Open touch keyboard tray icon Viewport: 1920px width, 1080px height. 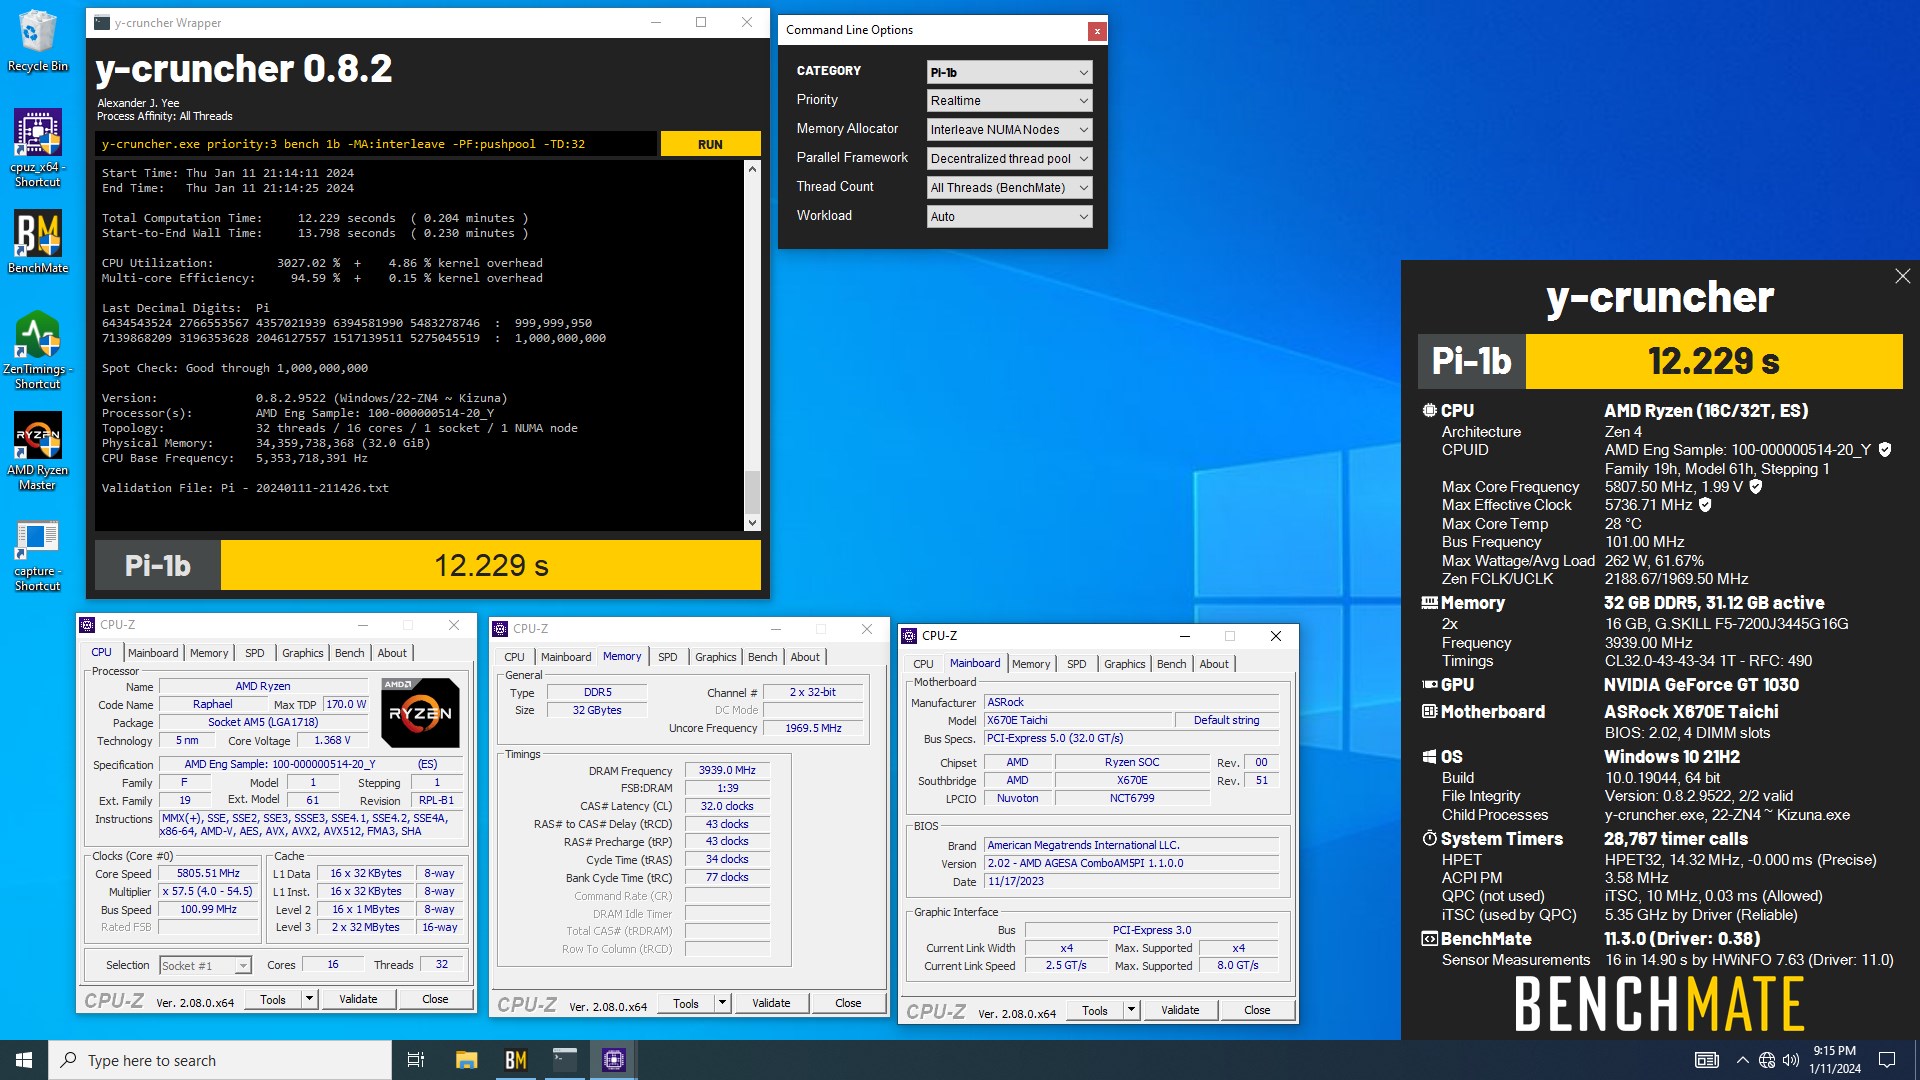[x=1707, y=1060]
